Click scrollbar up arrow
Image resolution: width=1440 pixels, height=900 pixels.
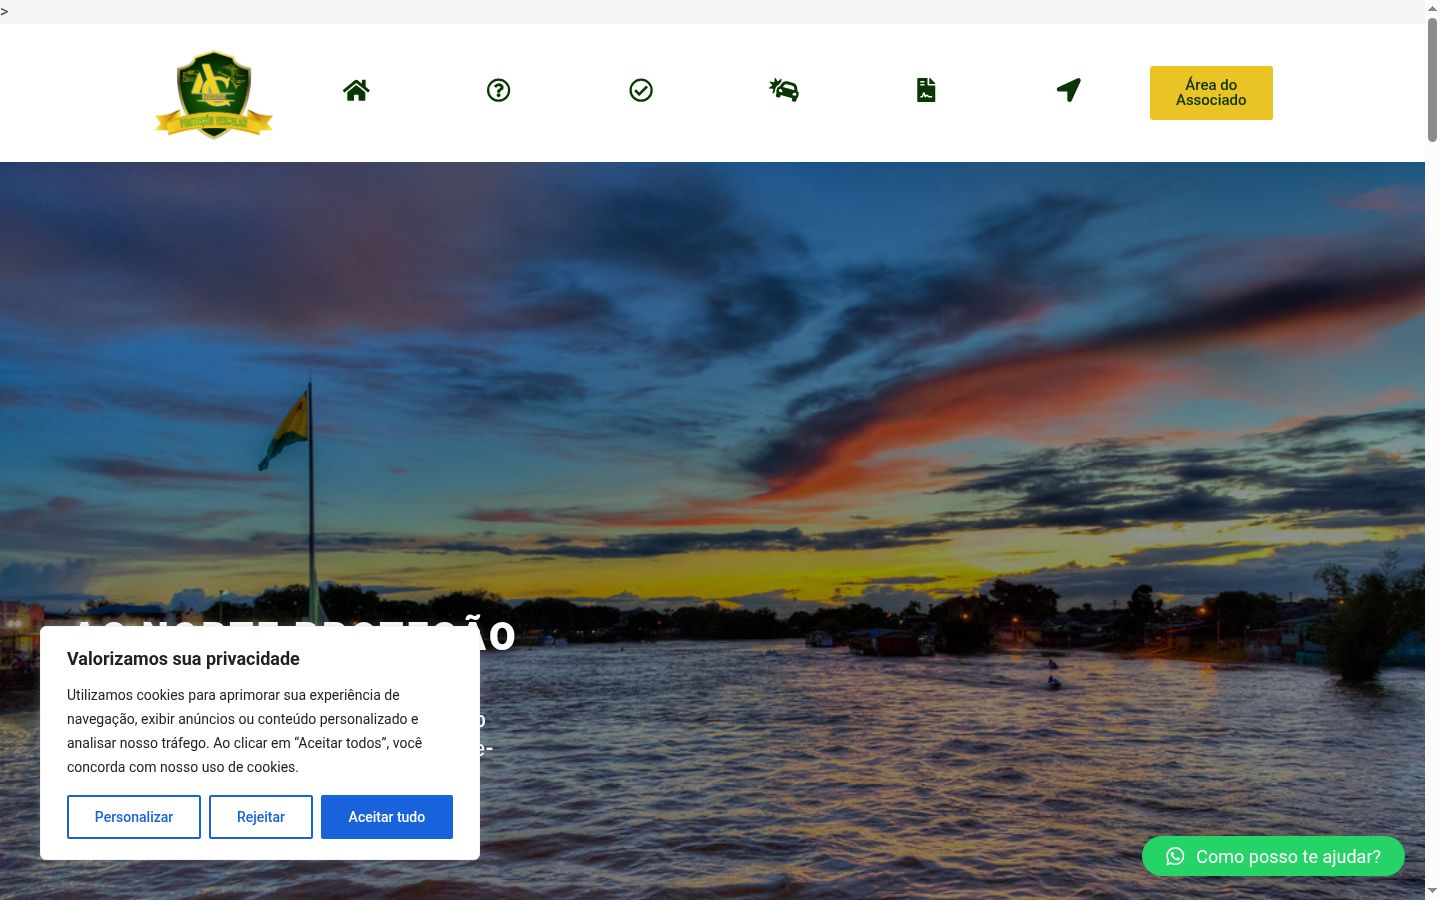coord(1432,8)
